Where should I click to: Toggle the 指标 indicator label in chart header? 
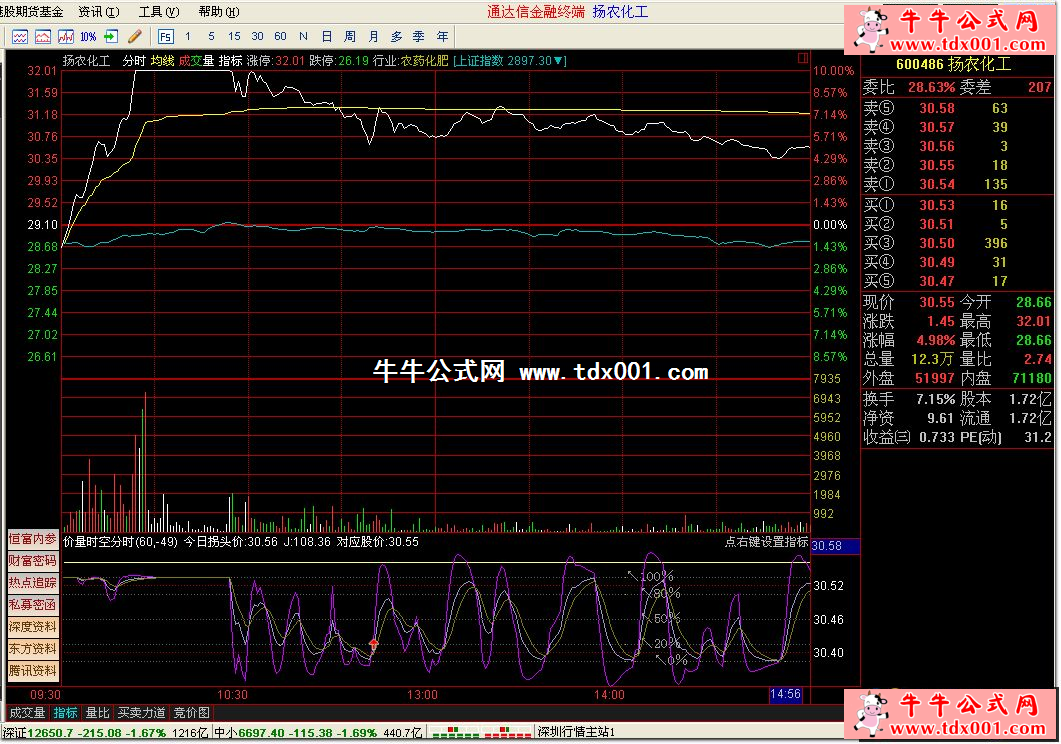click(231, 61)
